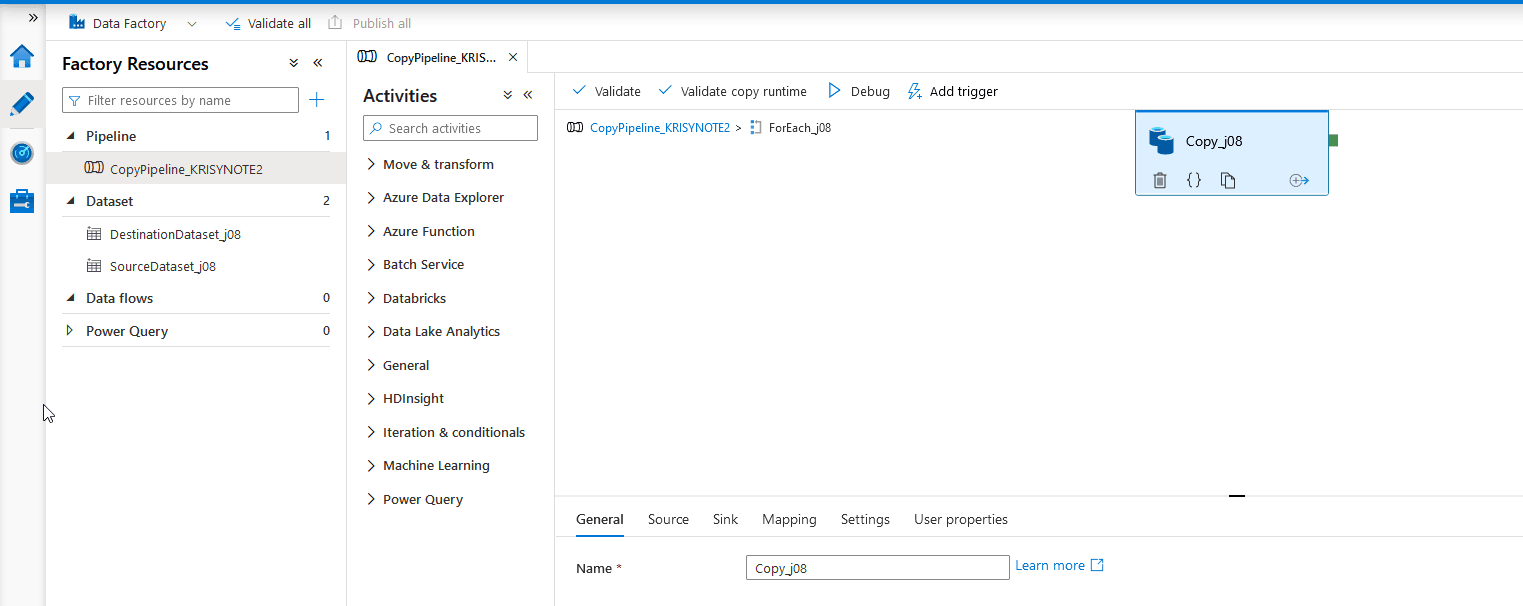The height and width of the screenshot is (606, 1523).
Task: Open the Home icon in left sidebar
Action: (x=22, y=56)
